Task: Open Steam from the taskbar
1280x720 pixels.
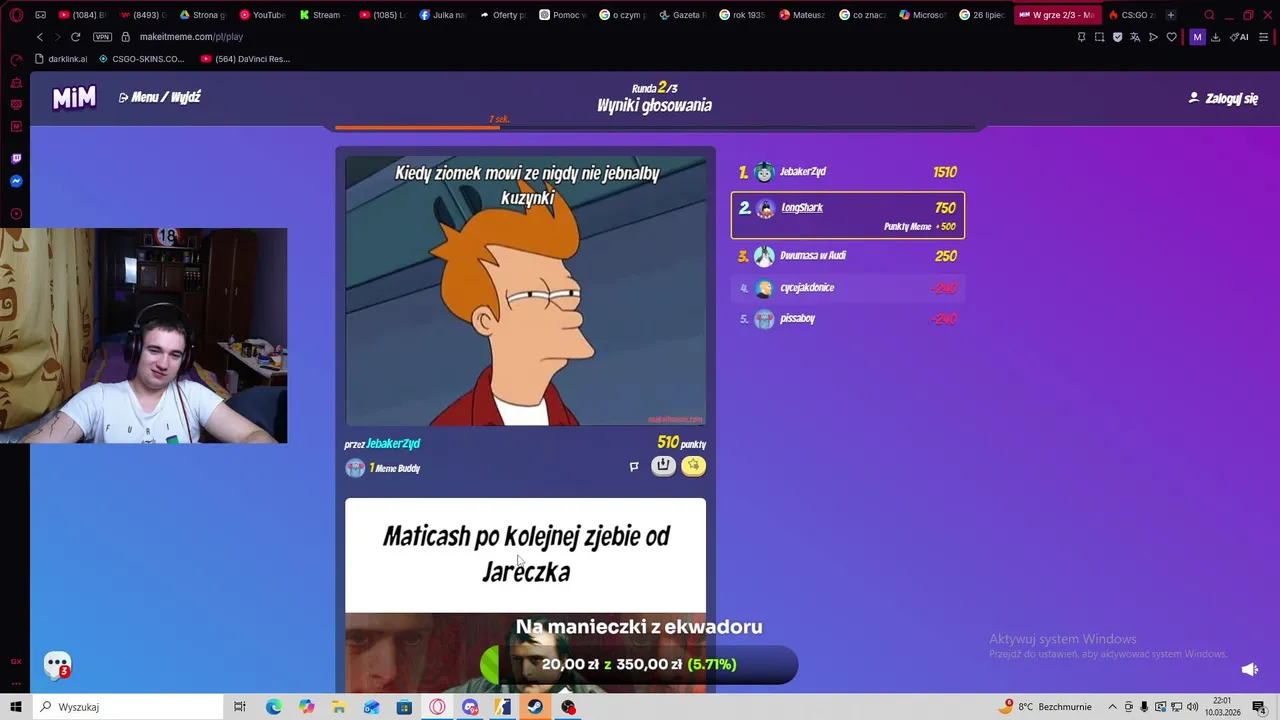Action: pyautogui.click(x=535, y=707)
